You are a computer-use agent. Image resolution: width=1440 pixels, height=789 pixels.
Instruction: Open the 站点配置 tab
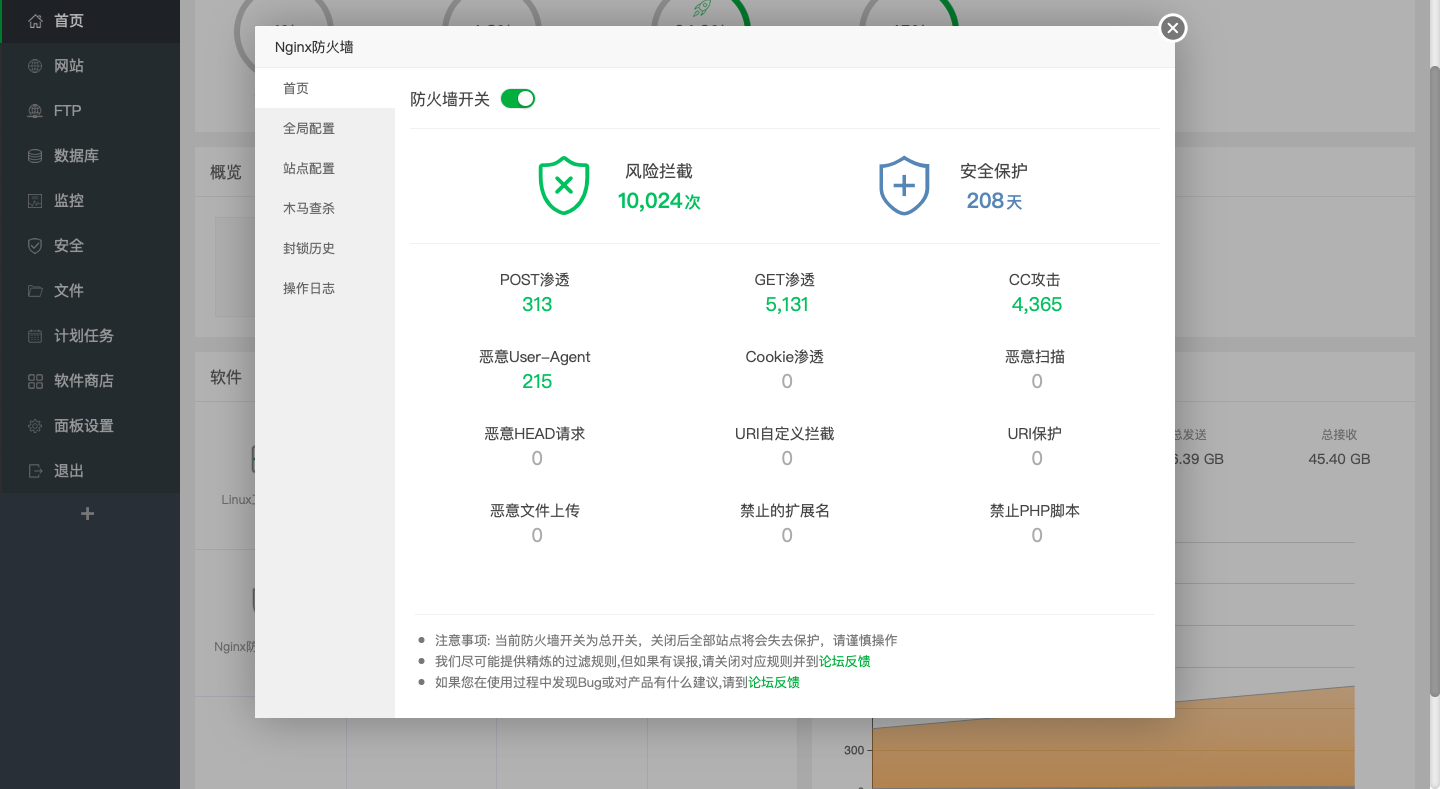click(325, 168)
